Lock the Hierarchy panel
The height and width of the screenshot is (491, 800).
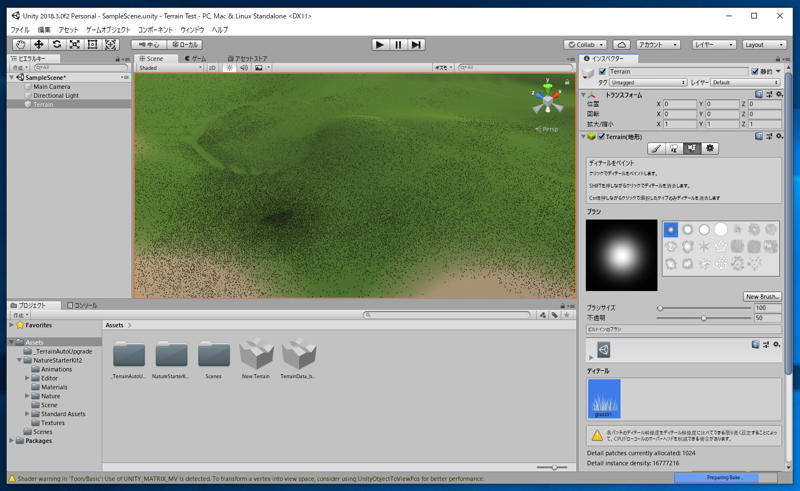[118, 59]
